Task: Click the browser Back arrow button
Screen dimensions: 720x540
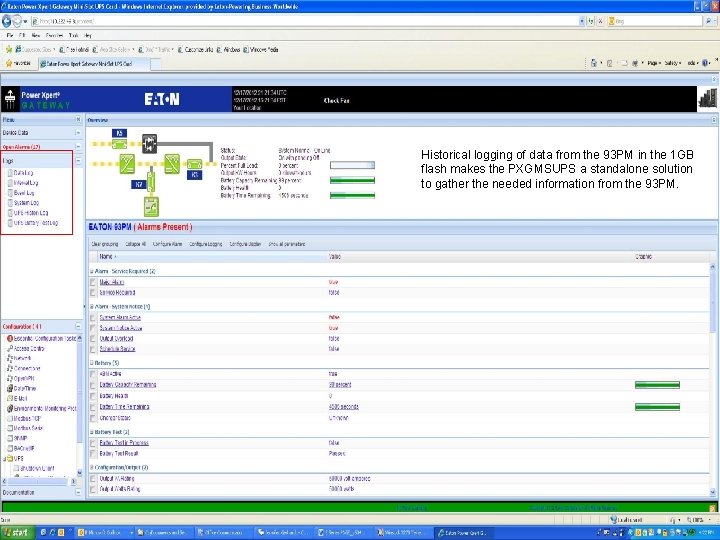Action: 6,21
